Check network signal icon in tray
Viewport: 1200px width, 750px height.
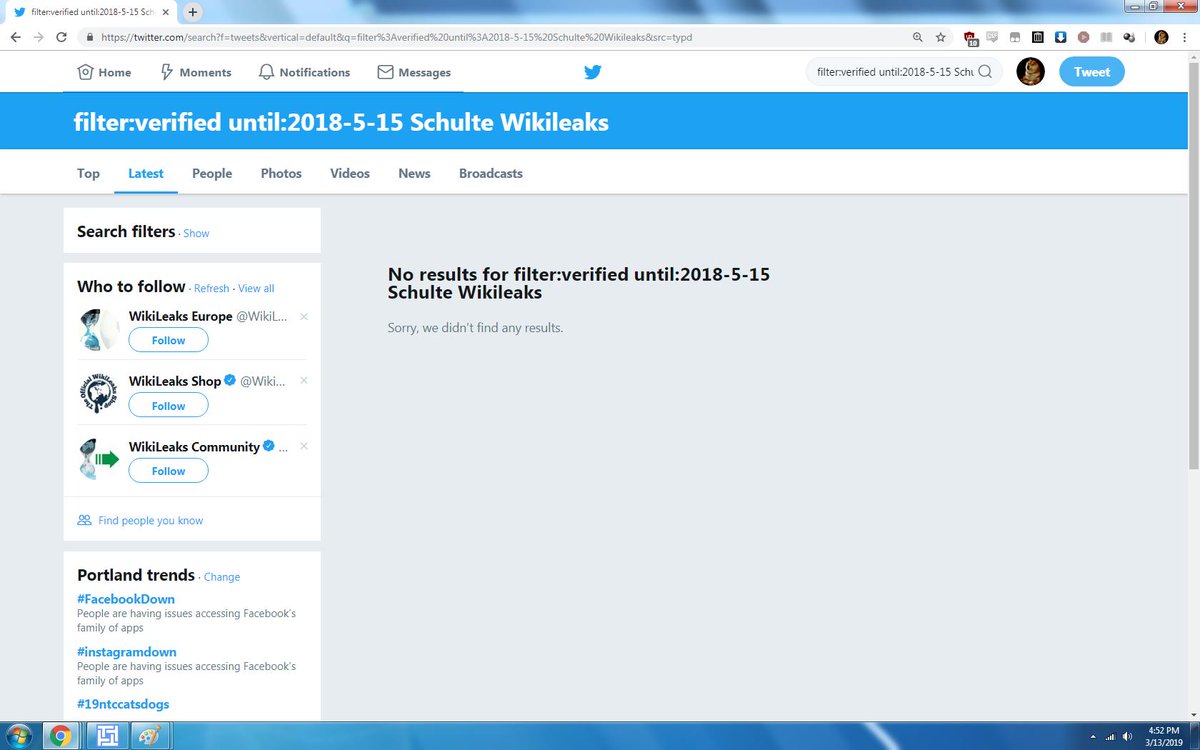1108,736
